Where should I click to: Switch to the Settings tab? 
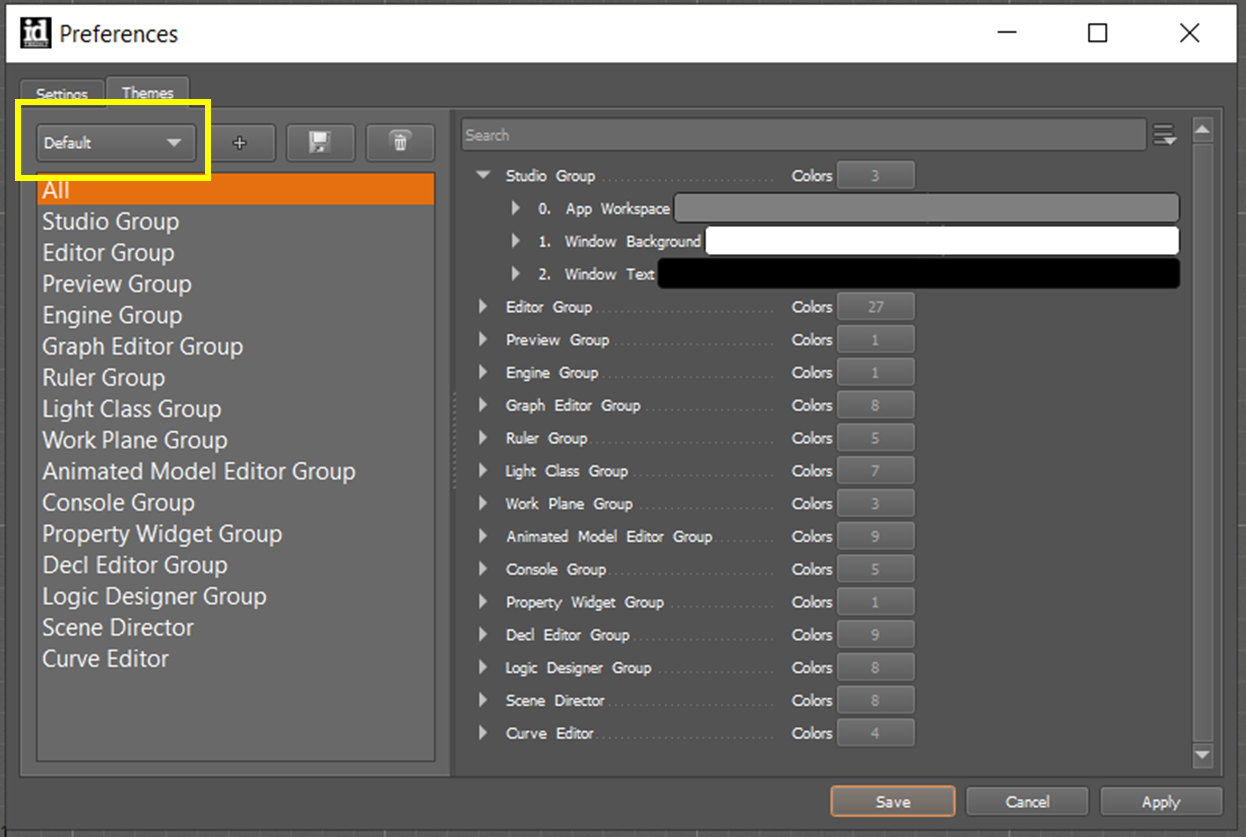point(62,94)
